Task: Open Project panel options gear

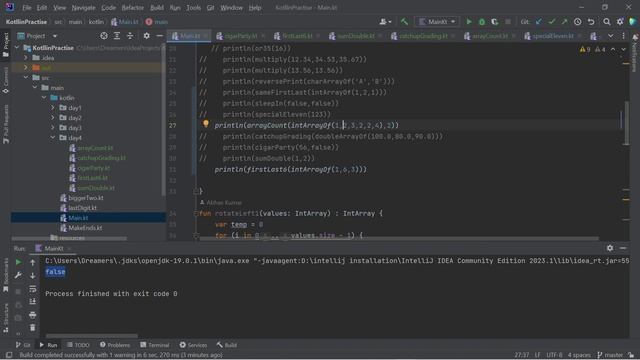Action: [x=147, y=36]
